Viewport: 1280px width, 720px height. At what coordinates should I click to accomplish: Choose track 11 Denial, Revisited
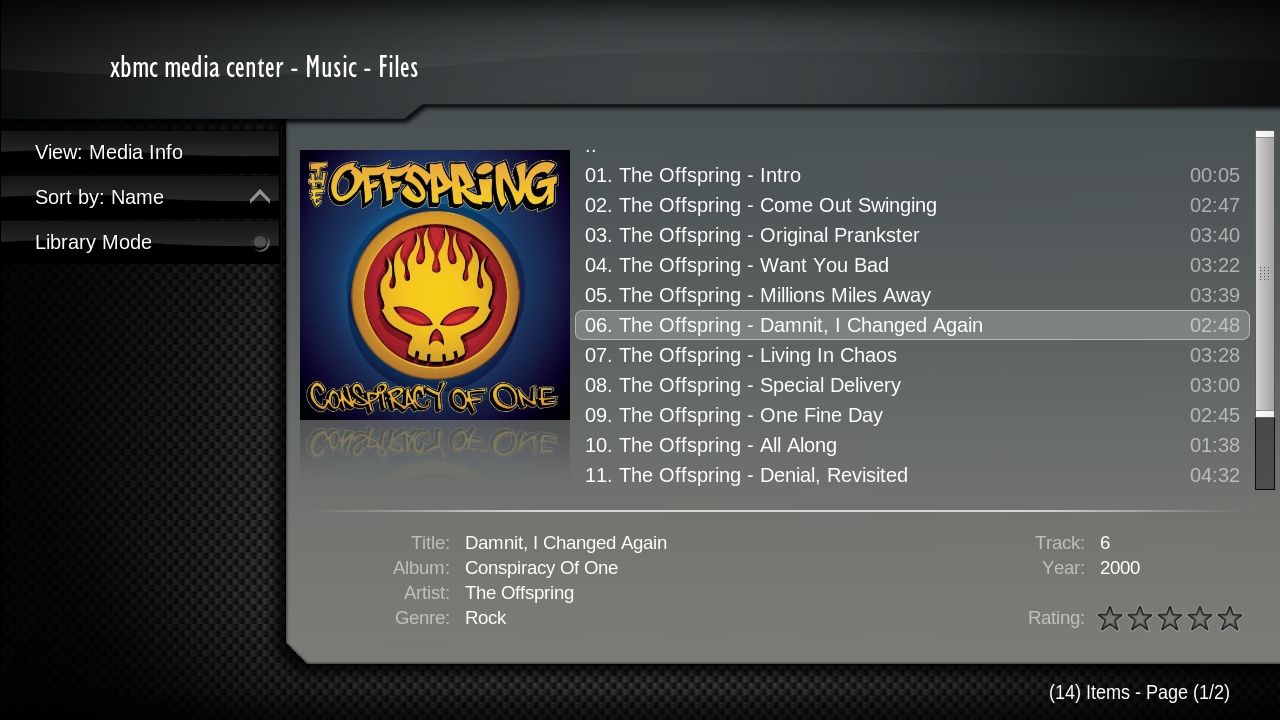(912, 475)
